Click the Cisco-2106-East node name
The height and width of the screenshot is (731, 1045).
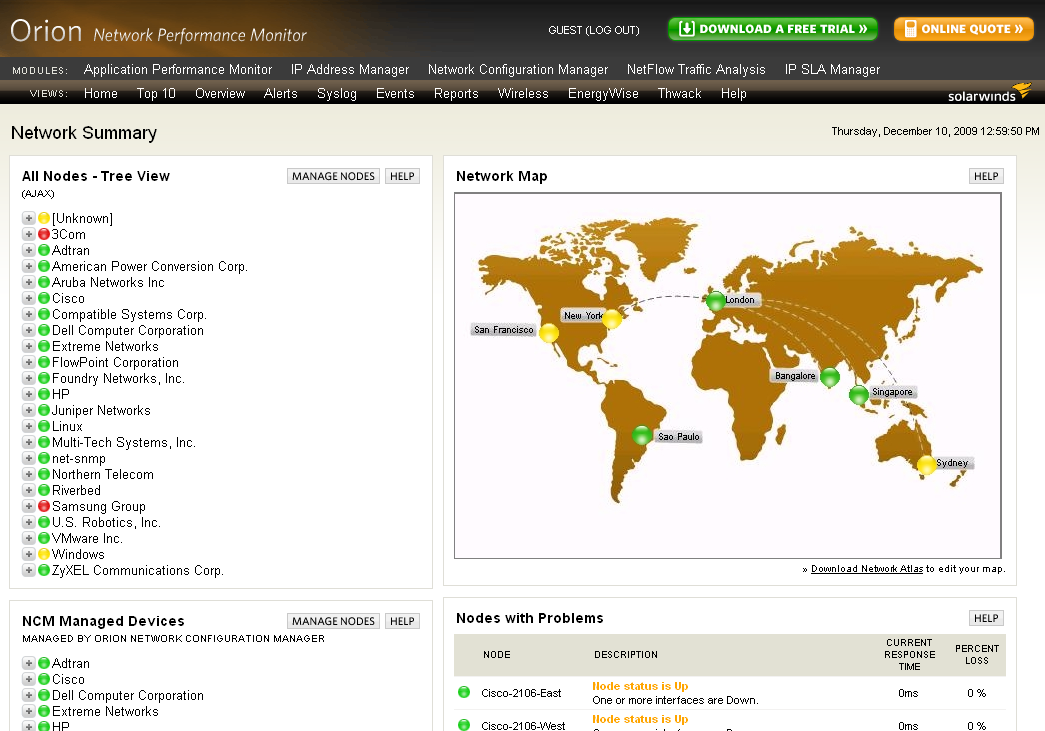(521, 693)
